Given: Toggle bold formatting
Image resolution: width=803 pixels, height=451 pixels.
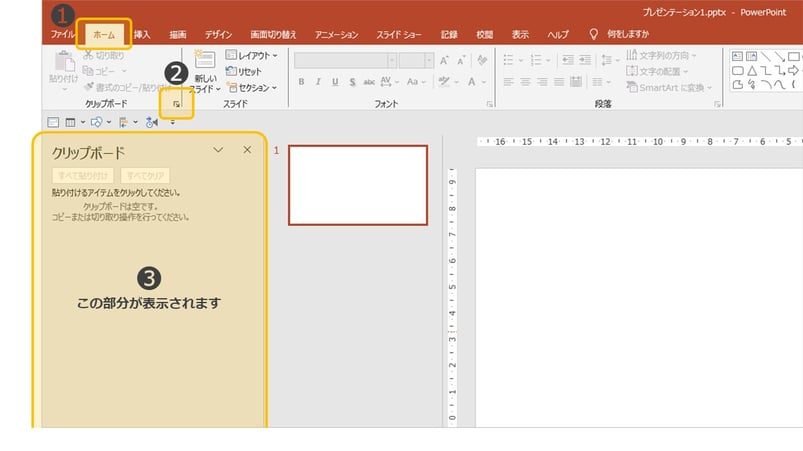Looking at the screenshot, I should coord(302,81).
